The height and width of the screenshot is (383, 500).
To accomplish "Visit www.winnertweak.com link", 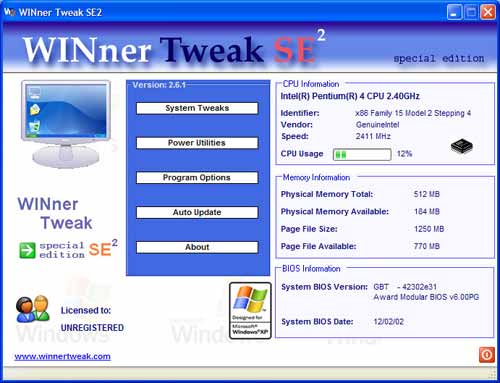I will pyautogui.click(x=62, y=356).
